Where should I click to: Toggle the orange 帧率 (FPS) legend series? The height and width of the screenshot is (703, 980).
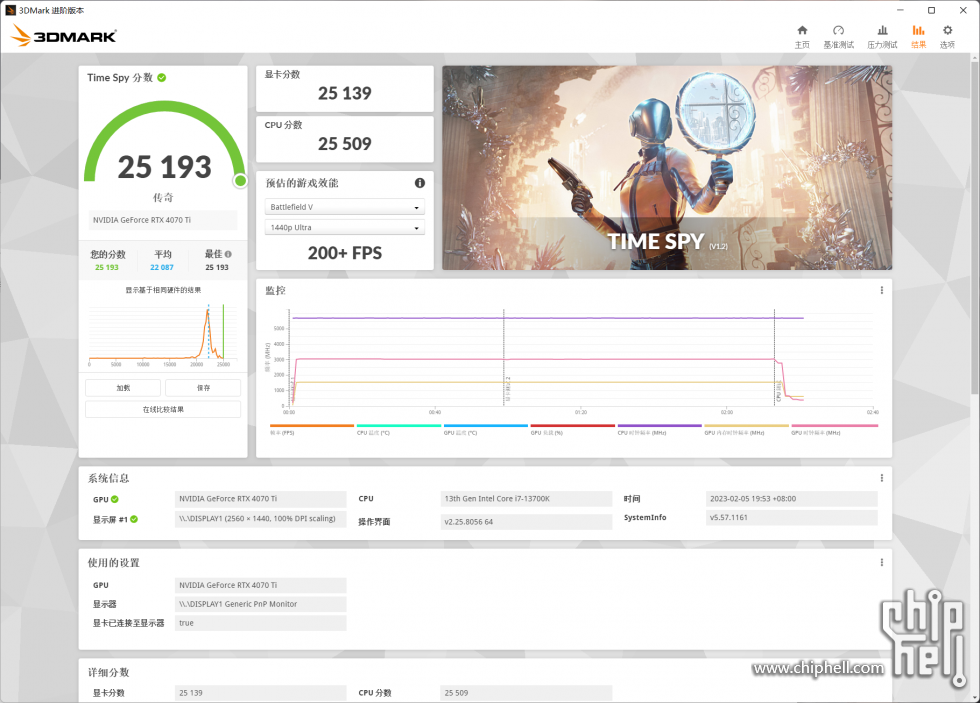tap(312, 429)
